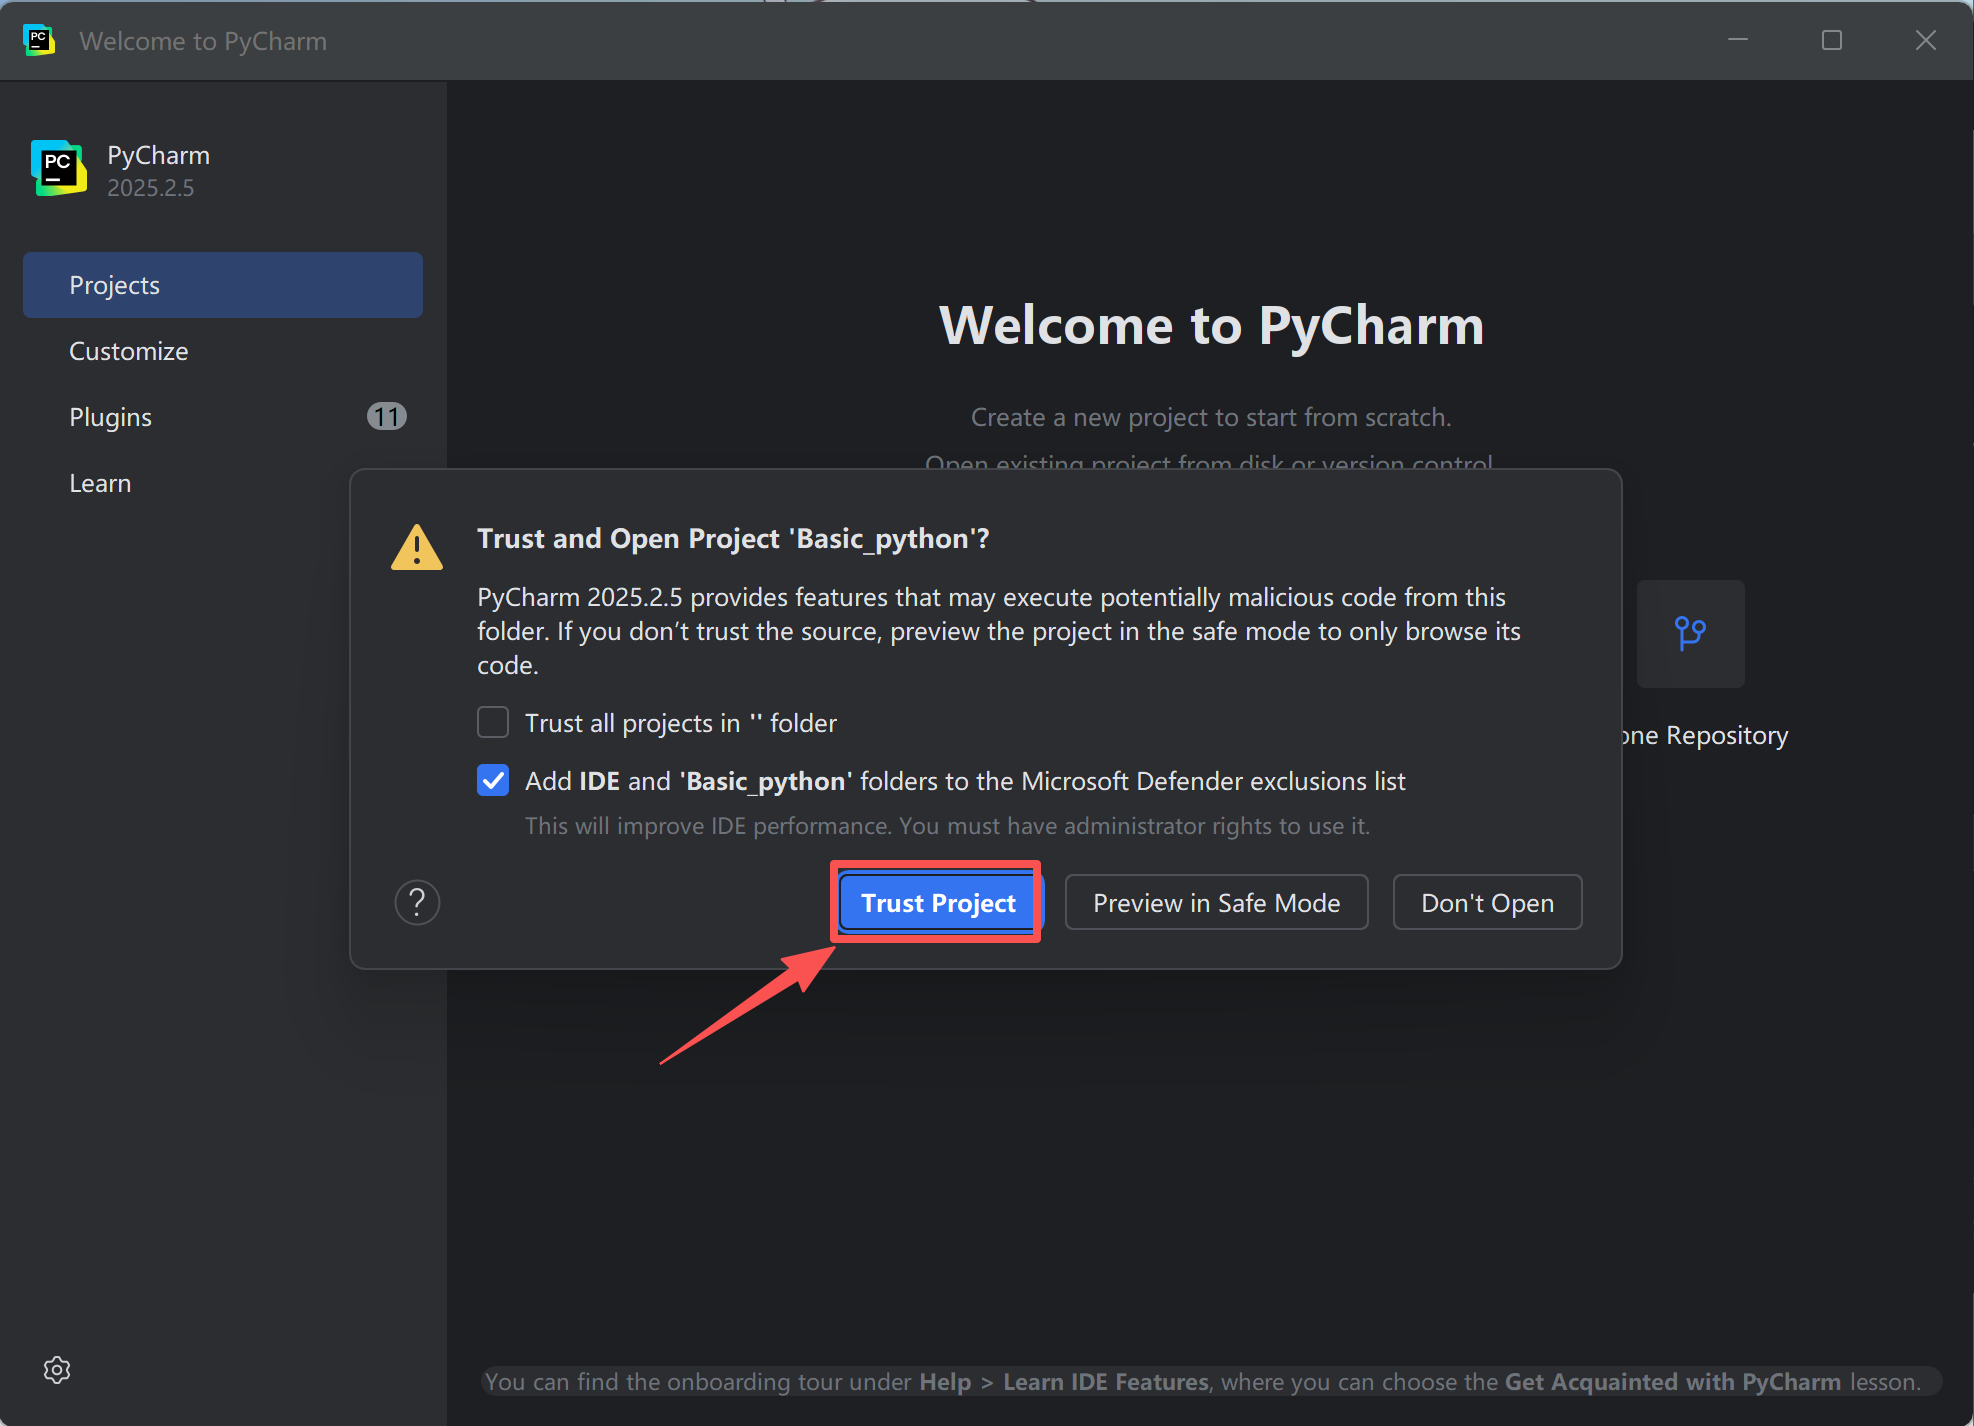The height and width of the screenshot is (1426, 1974).
Task: Uncheck Microsoft Defender exclusions list checkbox
Action: click(x=493, y=780)
